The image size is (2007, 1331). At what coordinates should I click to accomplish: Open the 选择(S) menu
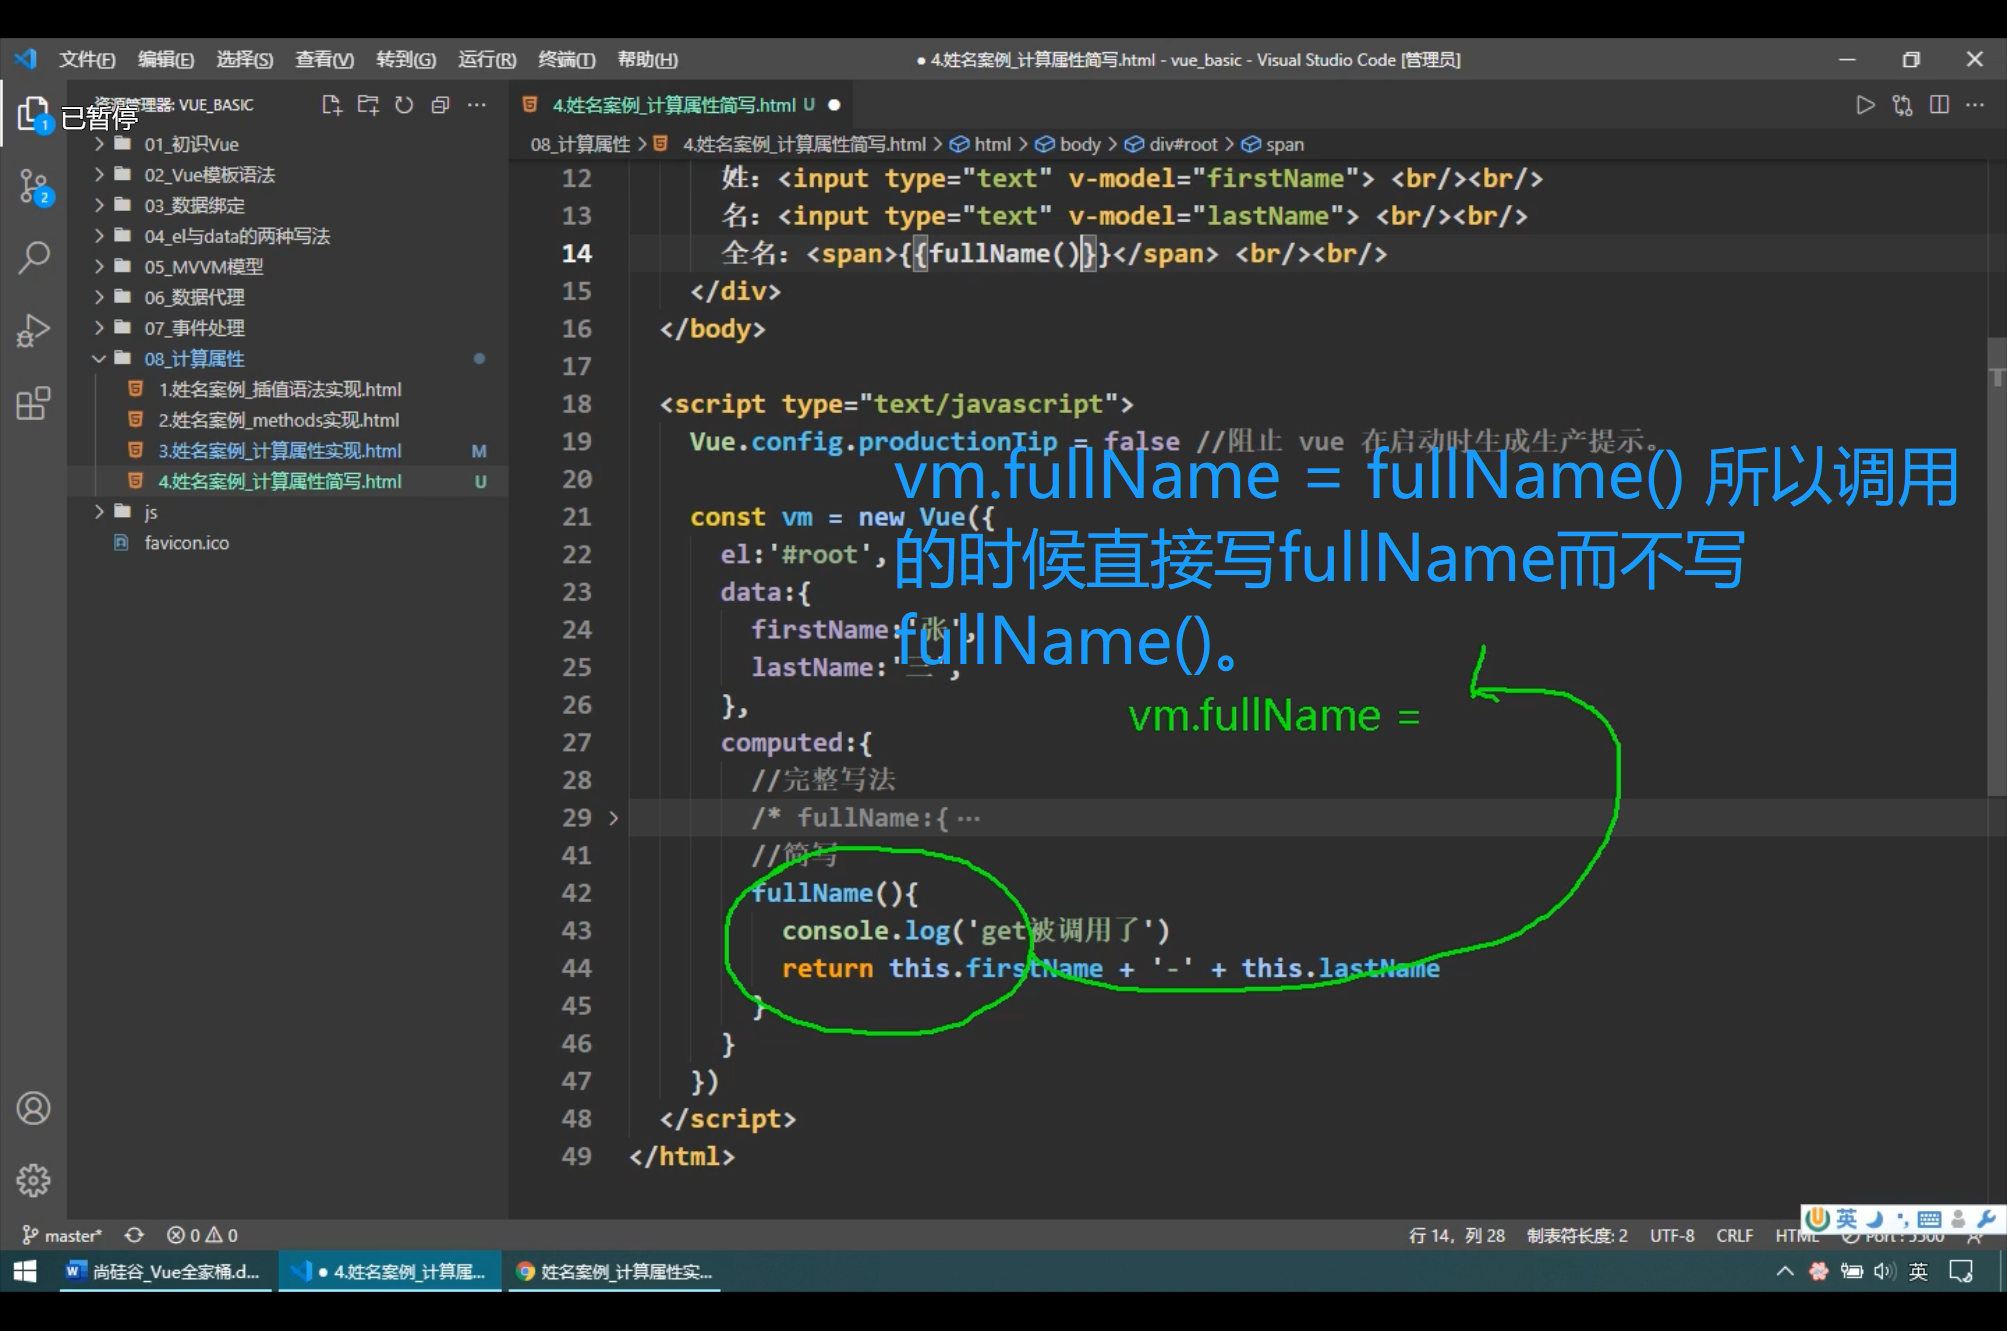245,60
